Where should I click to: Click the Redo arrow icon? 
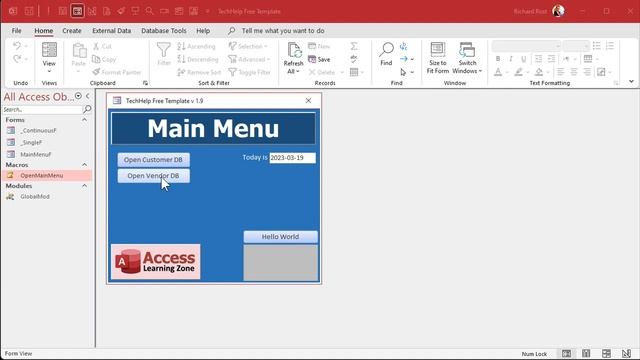(x=17, y=59)
